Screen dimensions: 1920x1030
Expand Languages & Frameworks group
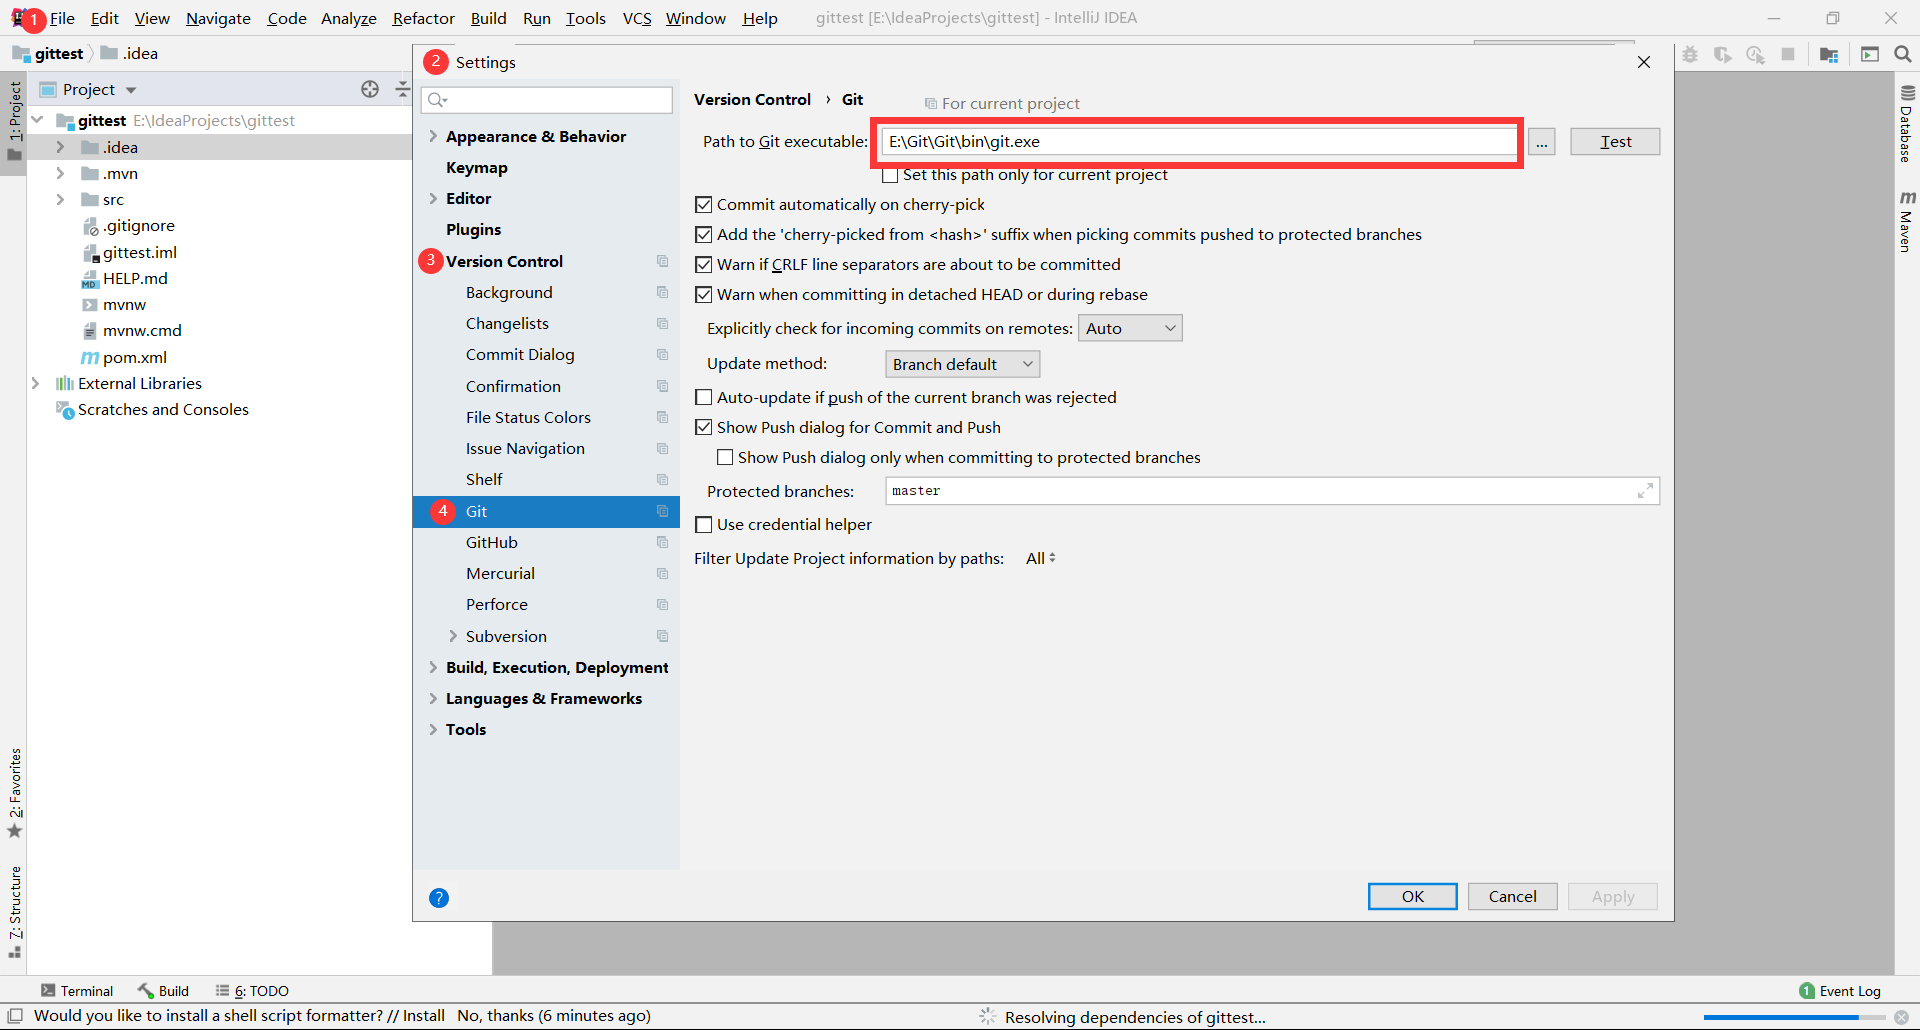coord(433,698)
